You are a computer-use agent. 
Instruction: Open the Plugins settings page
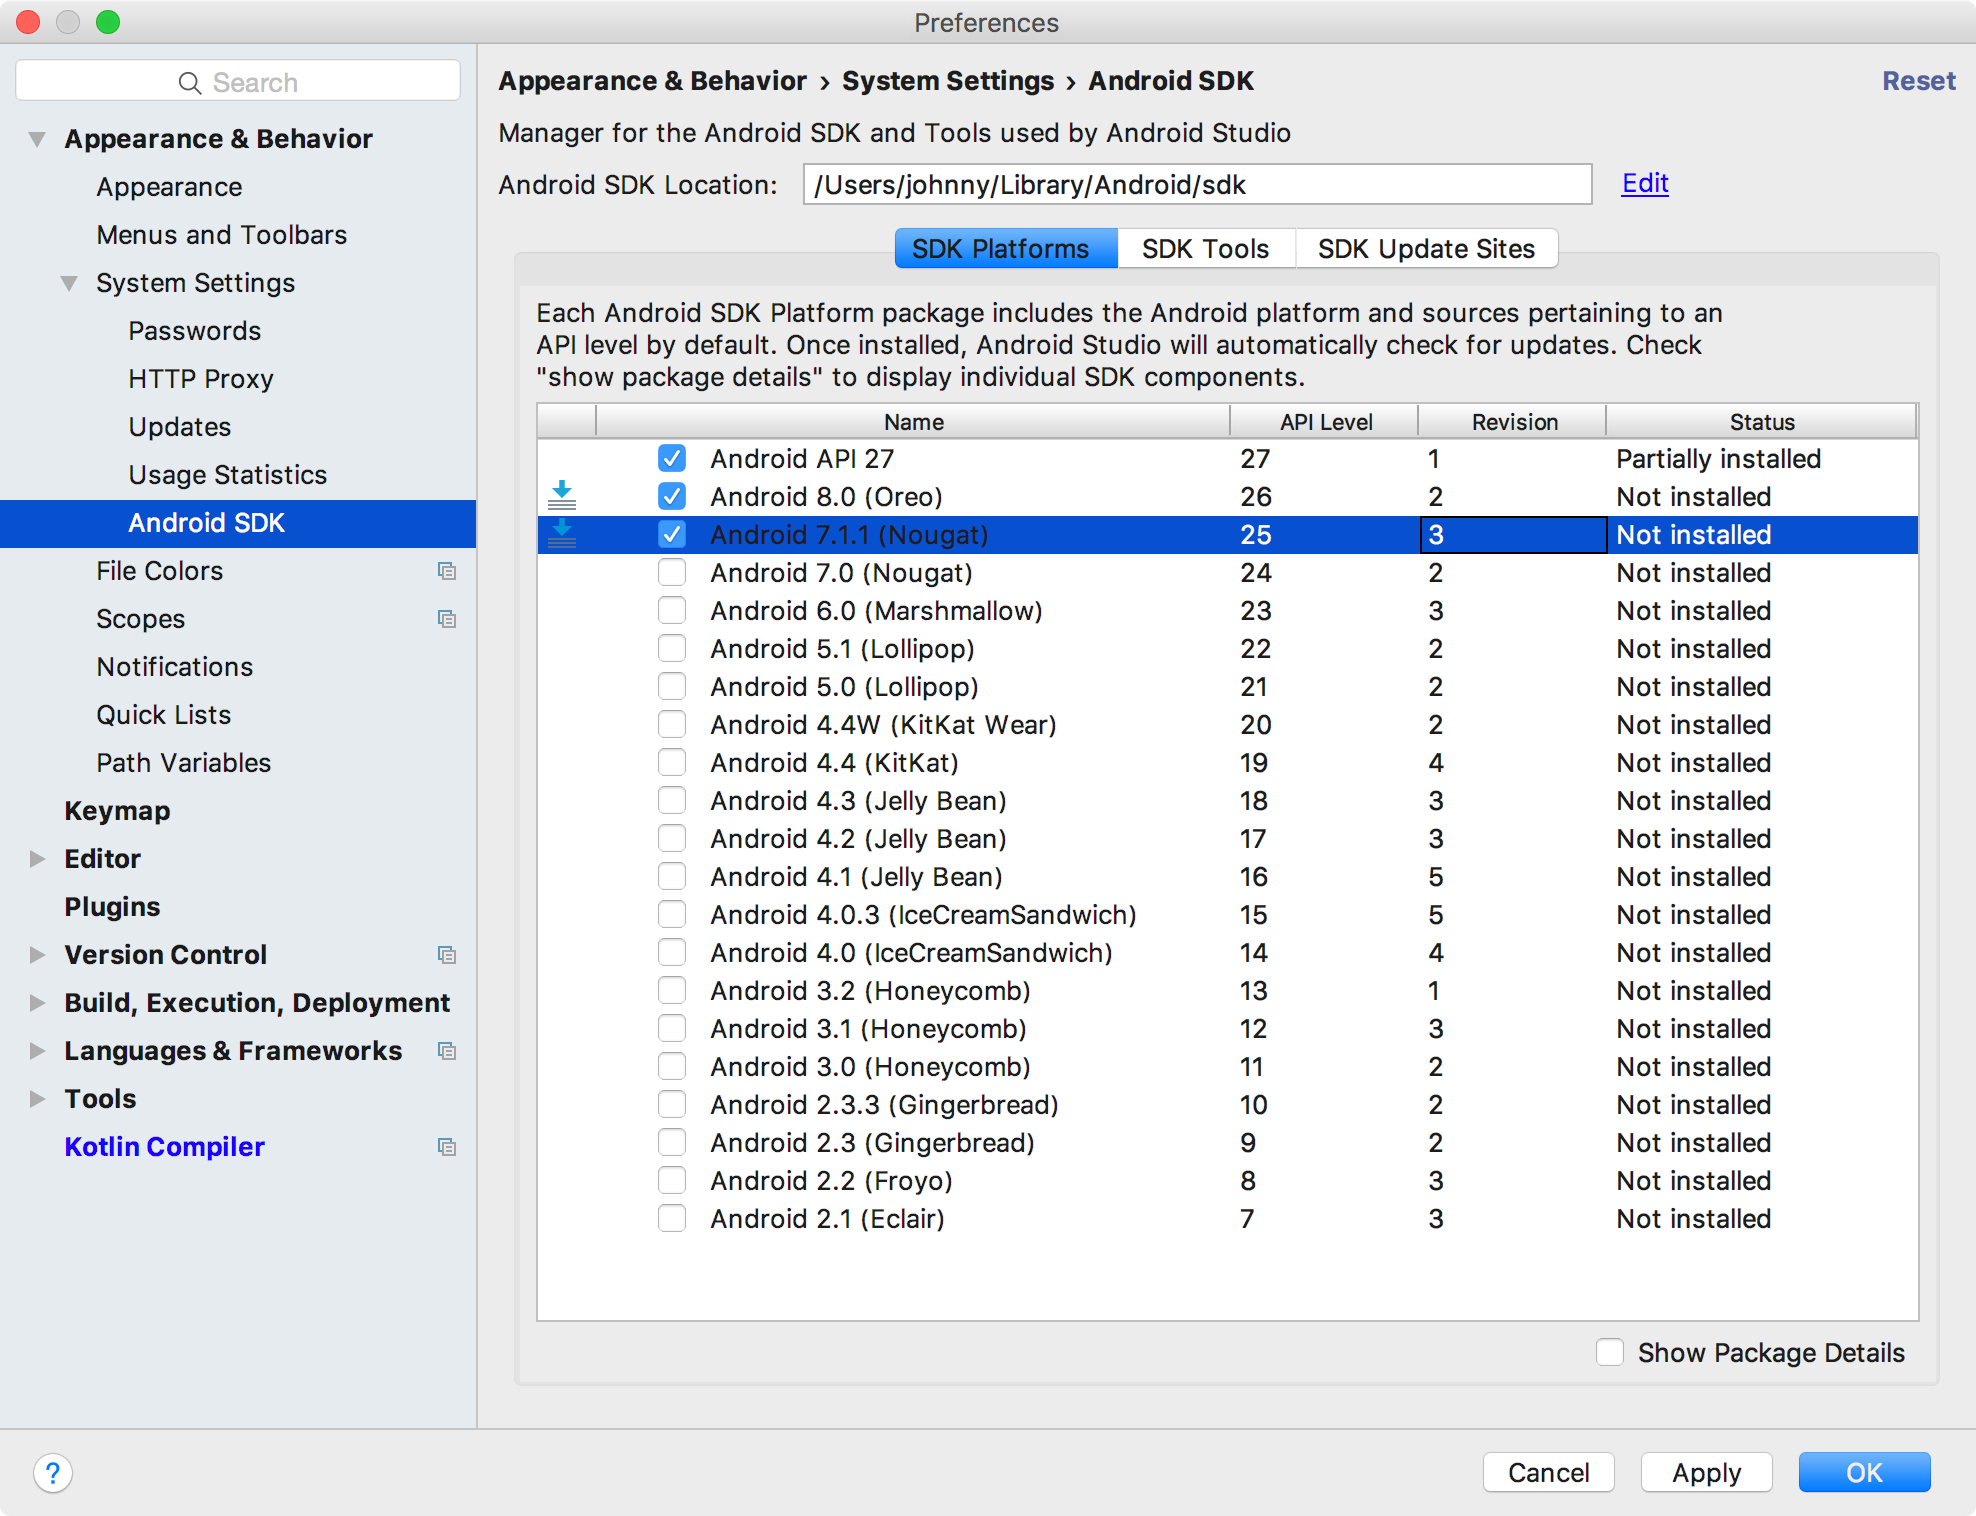point(112,907)
